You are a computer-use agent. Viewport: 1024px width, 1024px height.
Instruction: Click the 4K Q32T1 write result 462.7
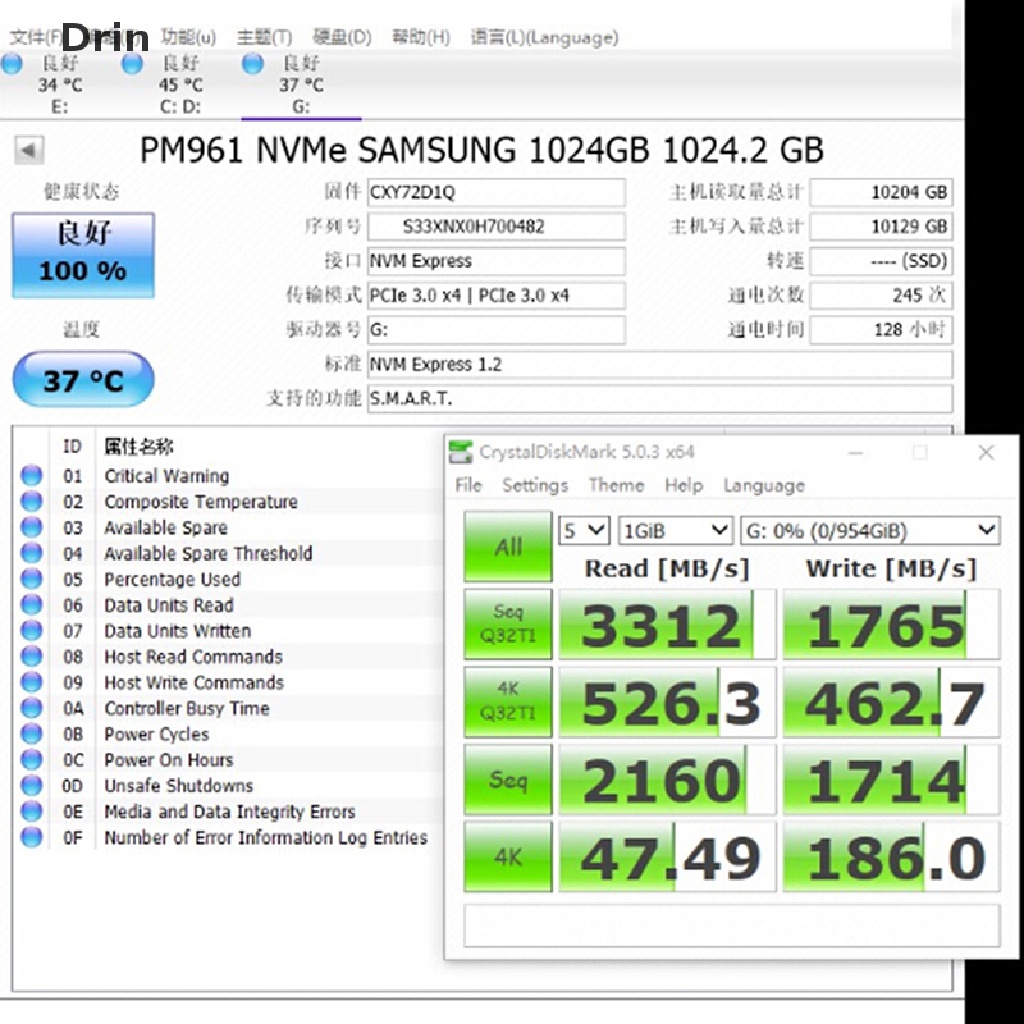[x=891, y=702]
